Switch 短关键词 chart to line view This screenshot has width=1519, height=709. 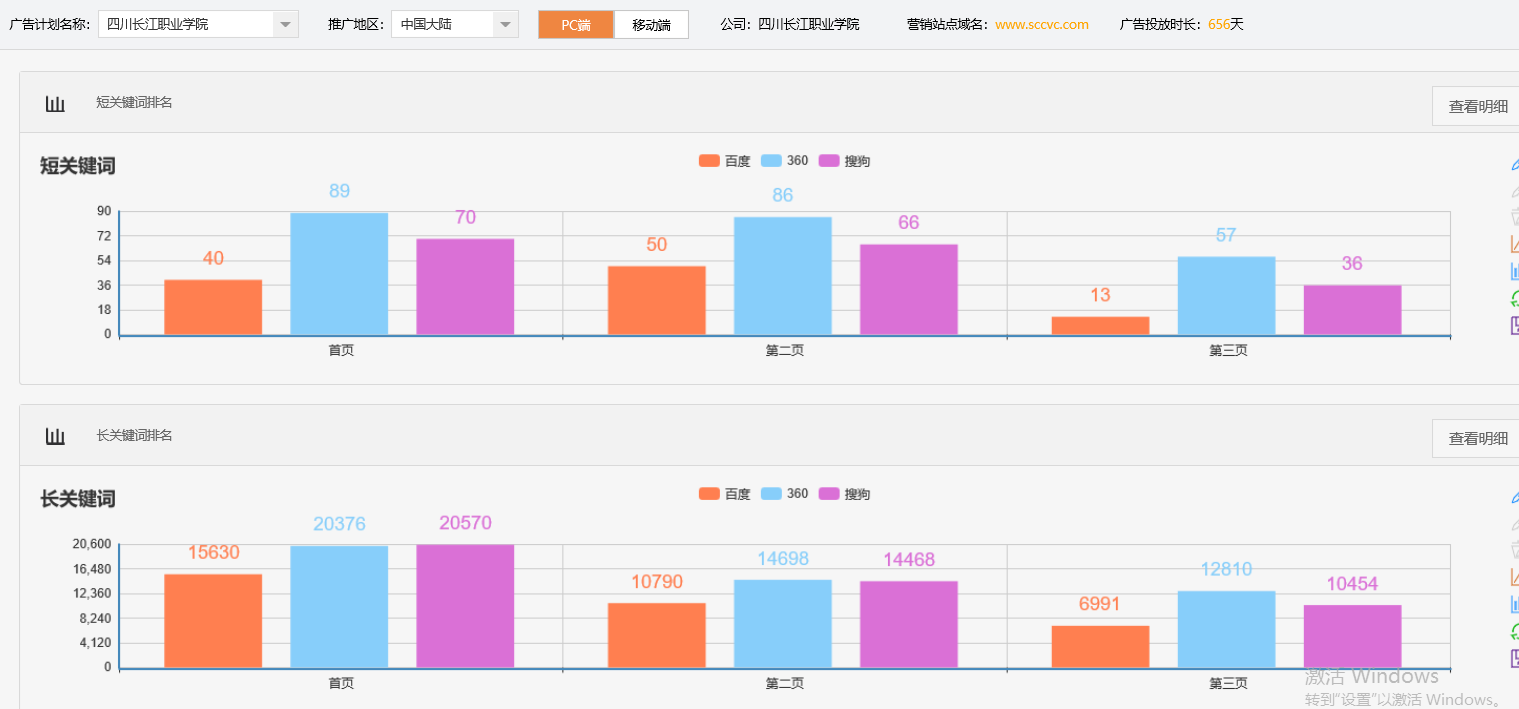click(1514, 244)
